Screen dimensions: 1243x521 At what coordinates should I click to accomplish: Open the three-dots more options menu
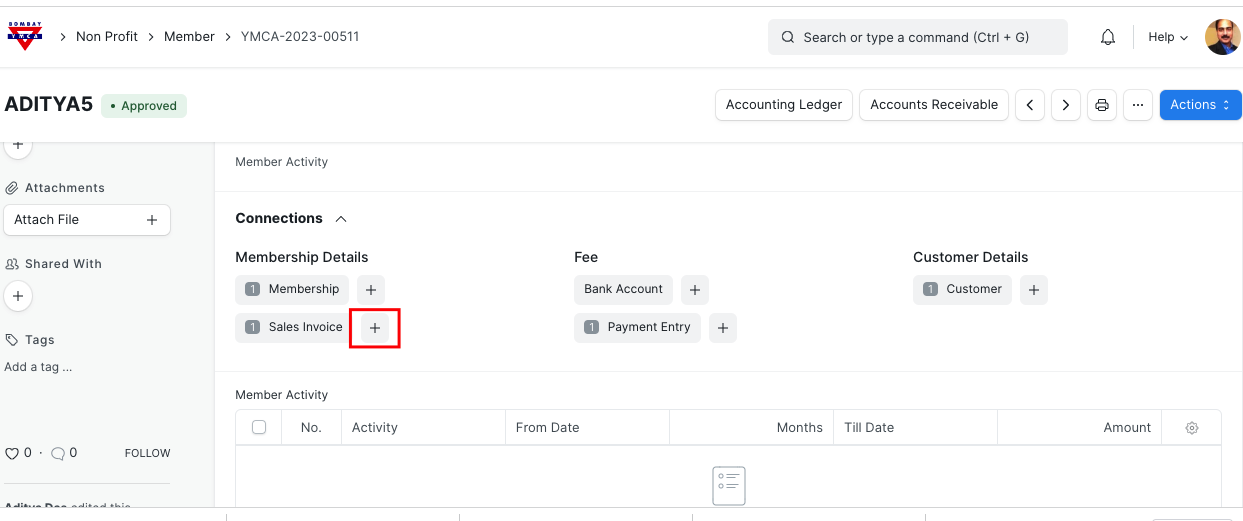(1137, 105)
